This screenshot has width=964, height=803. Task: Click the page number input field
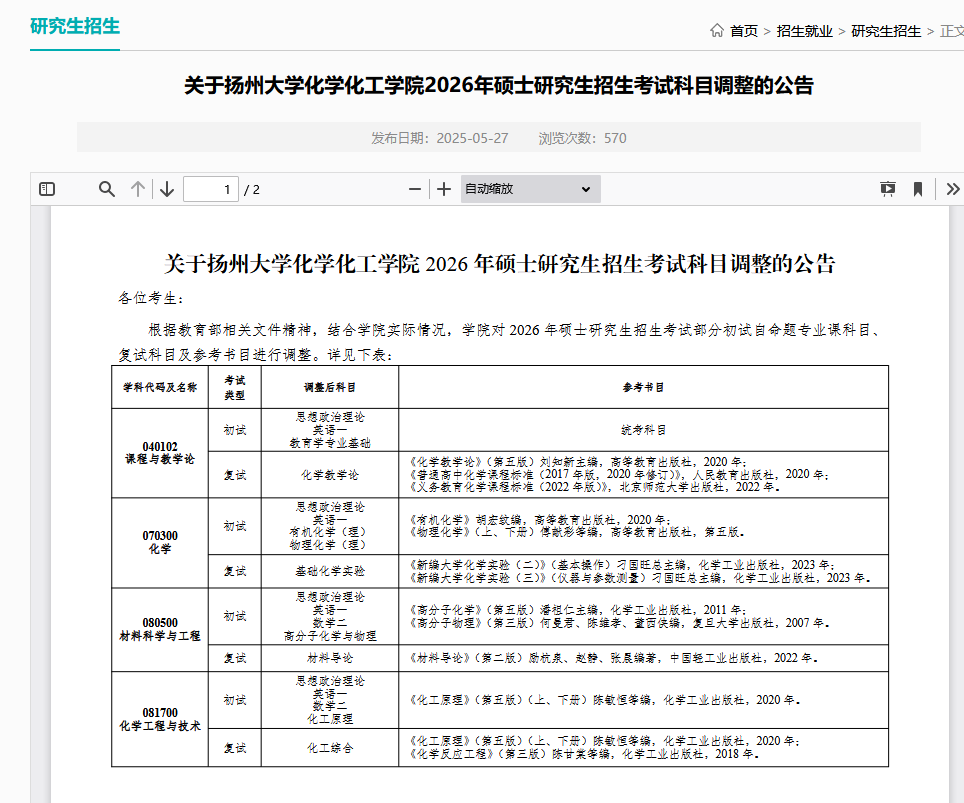(211, 189)
